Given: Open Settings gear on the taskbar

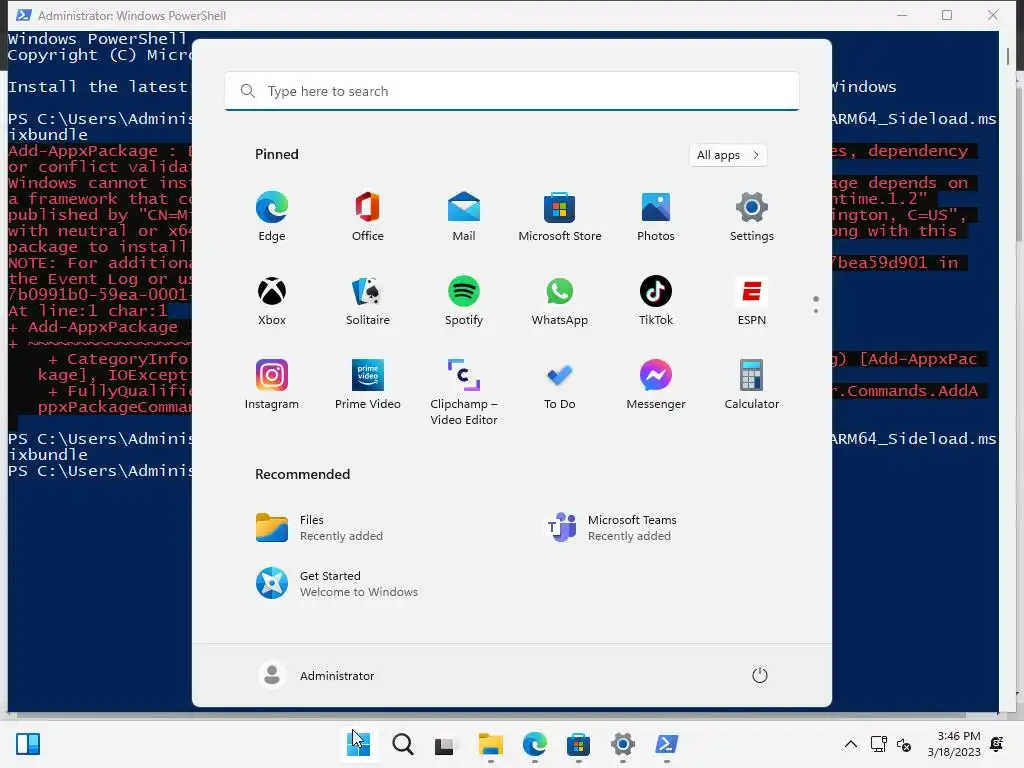Looking at the screenshot, I should tap(622, 744).
